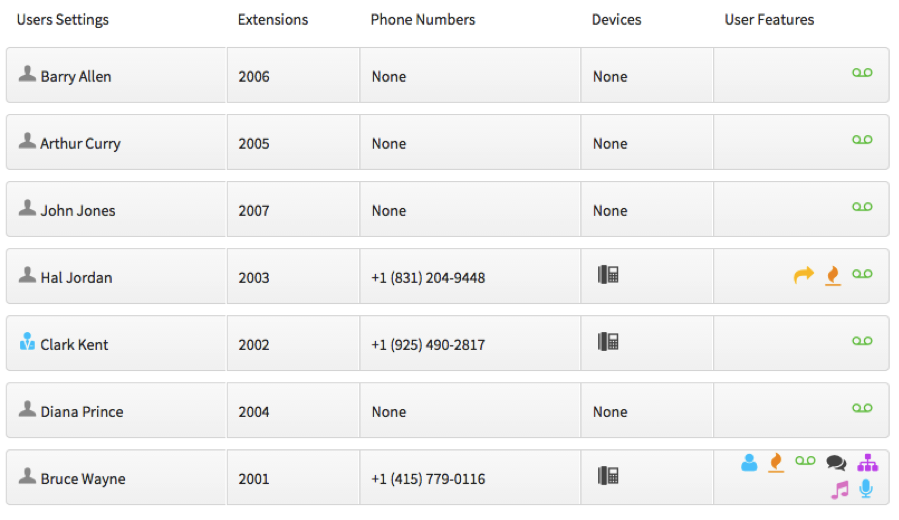
Task: Click Barry Allen's voicemail feature icon
Action: pyautogui.click(x=862, y=73)
